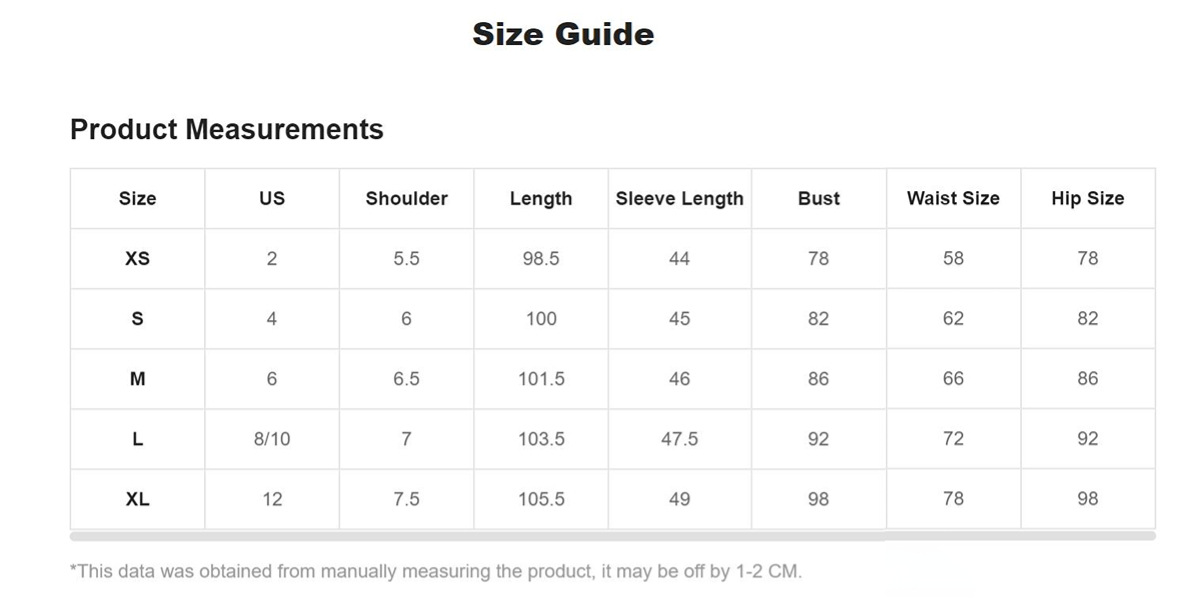Select the Waist Size header cell

[953, 198]
